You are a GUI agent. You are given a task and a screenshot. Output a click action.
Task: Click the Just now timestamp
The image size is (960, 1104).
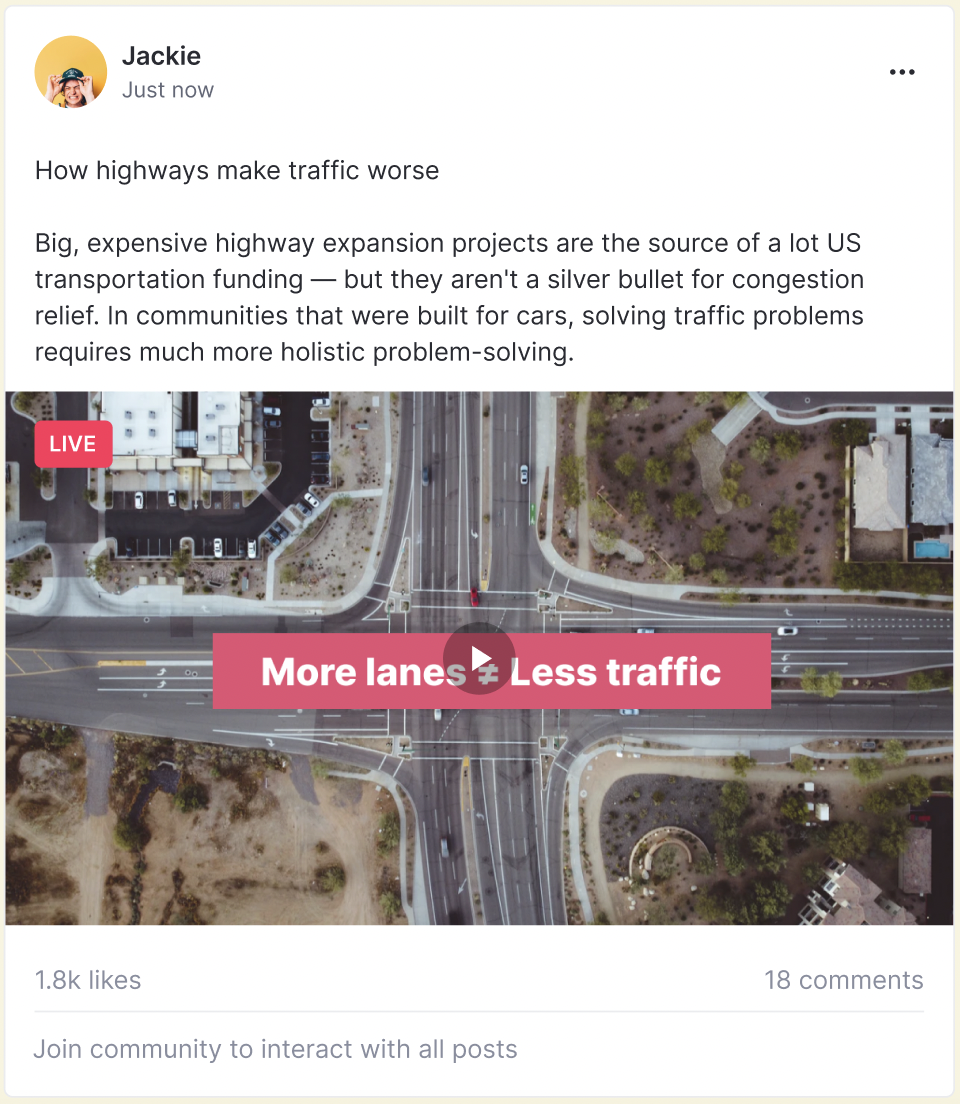pos(168,90)
